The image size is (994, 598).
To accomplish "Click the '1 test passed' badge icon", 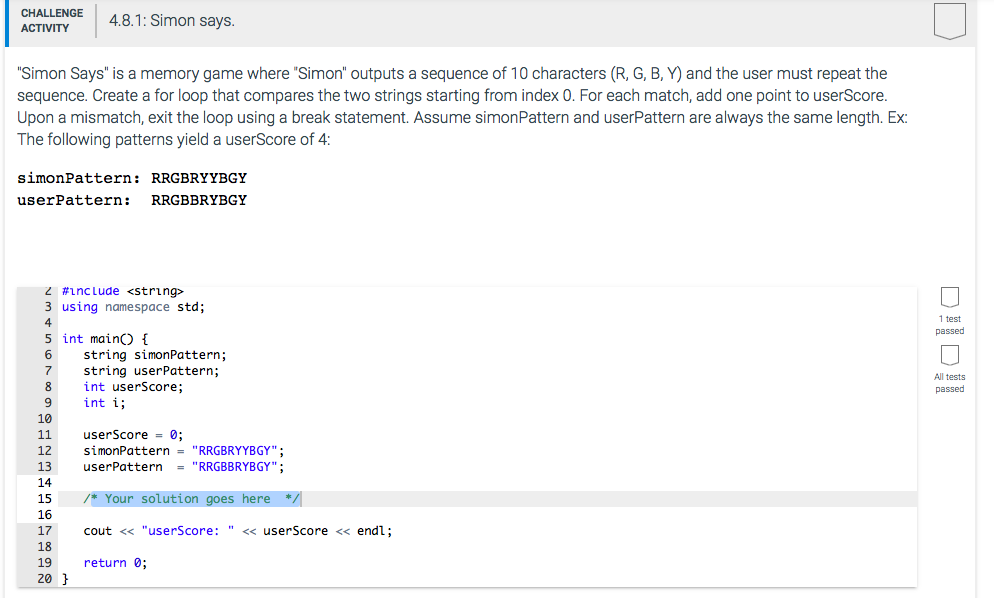I will pos(948,296).
